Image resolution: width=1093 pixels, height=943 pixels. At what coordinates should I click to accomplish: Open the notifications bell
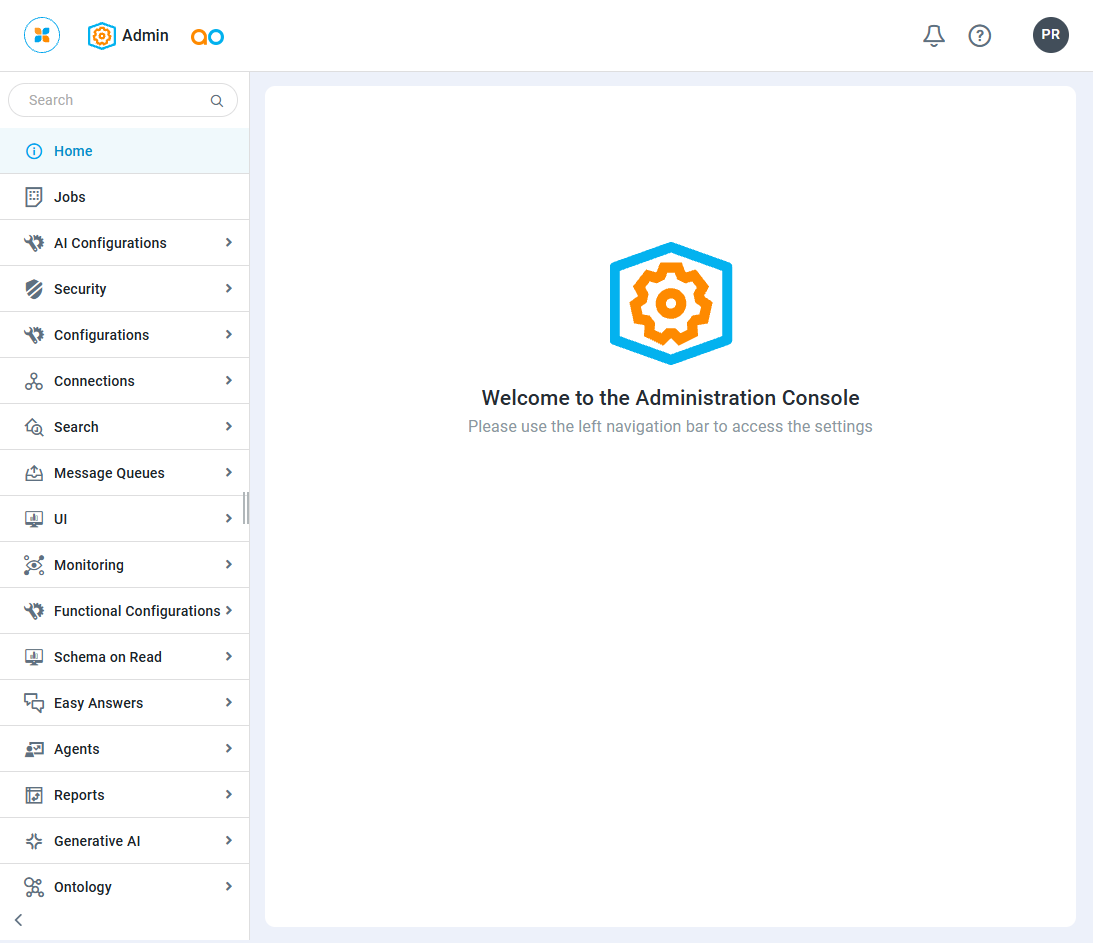pos(934,36)
